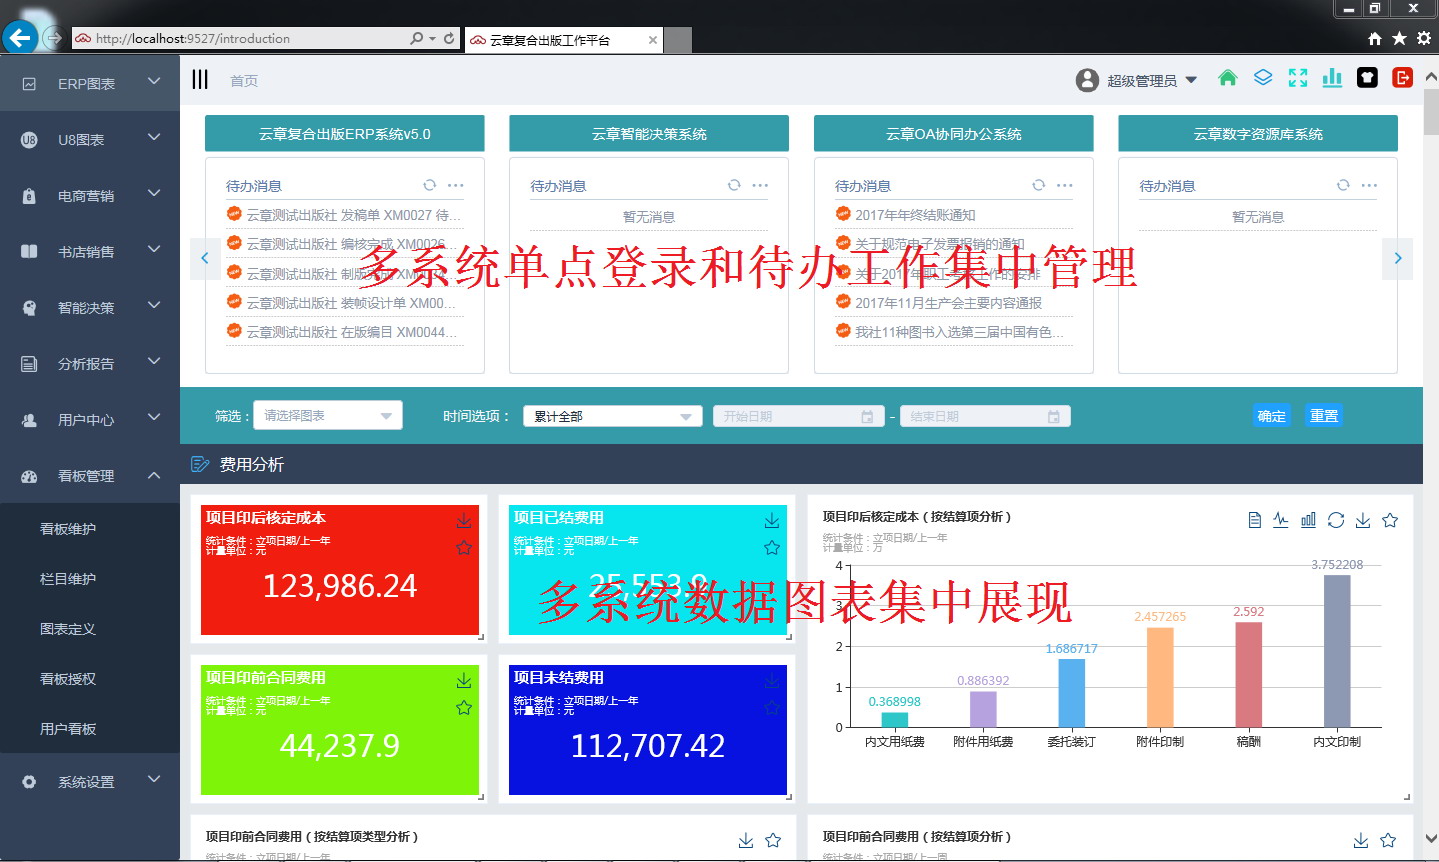The width and height of the screenshot is (1439, 862).
Task: Open the 请选择图表 filter dropdown
Action: click(x=327, y=416)
